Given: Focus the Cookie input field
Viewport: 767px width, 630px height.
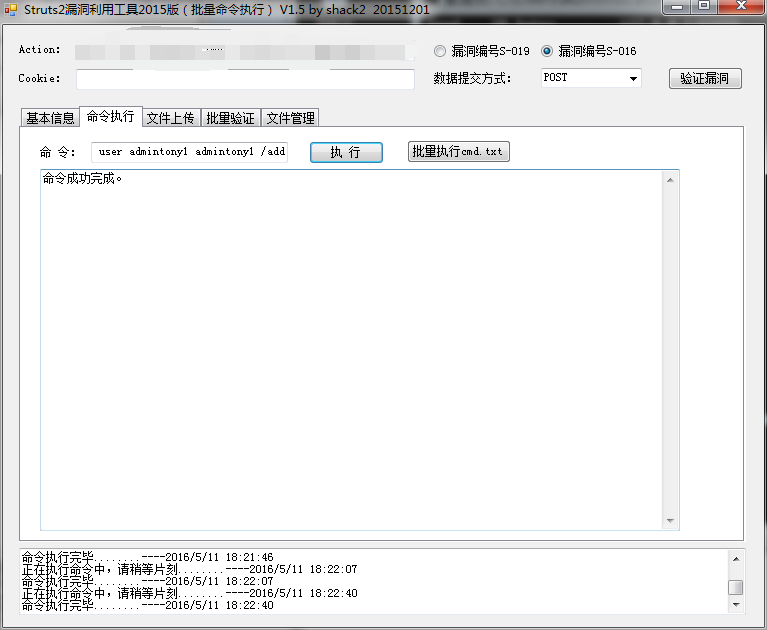Looking at the screenshot, I should [x=245, y=79].
